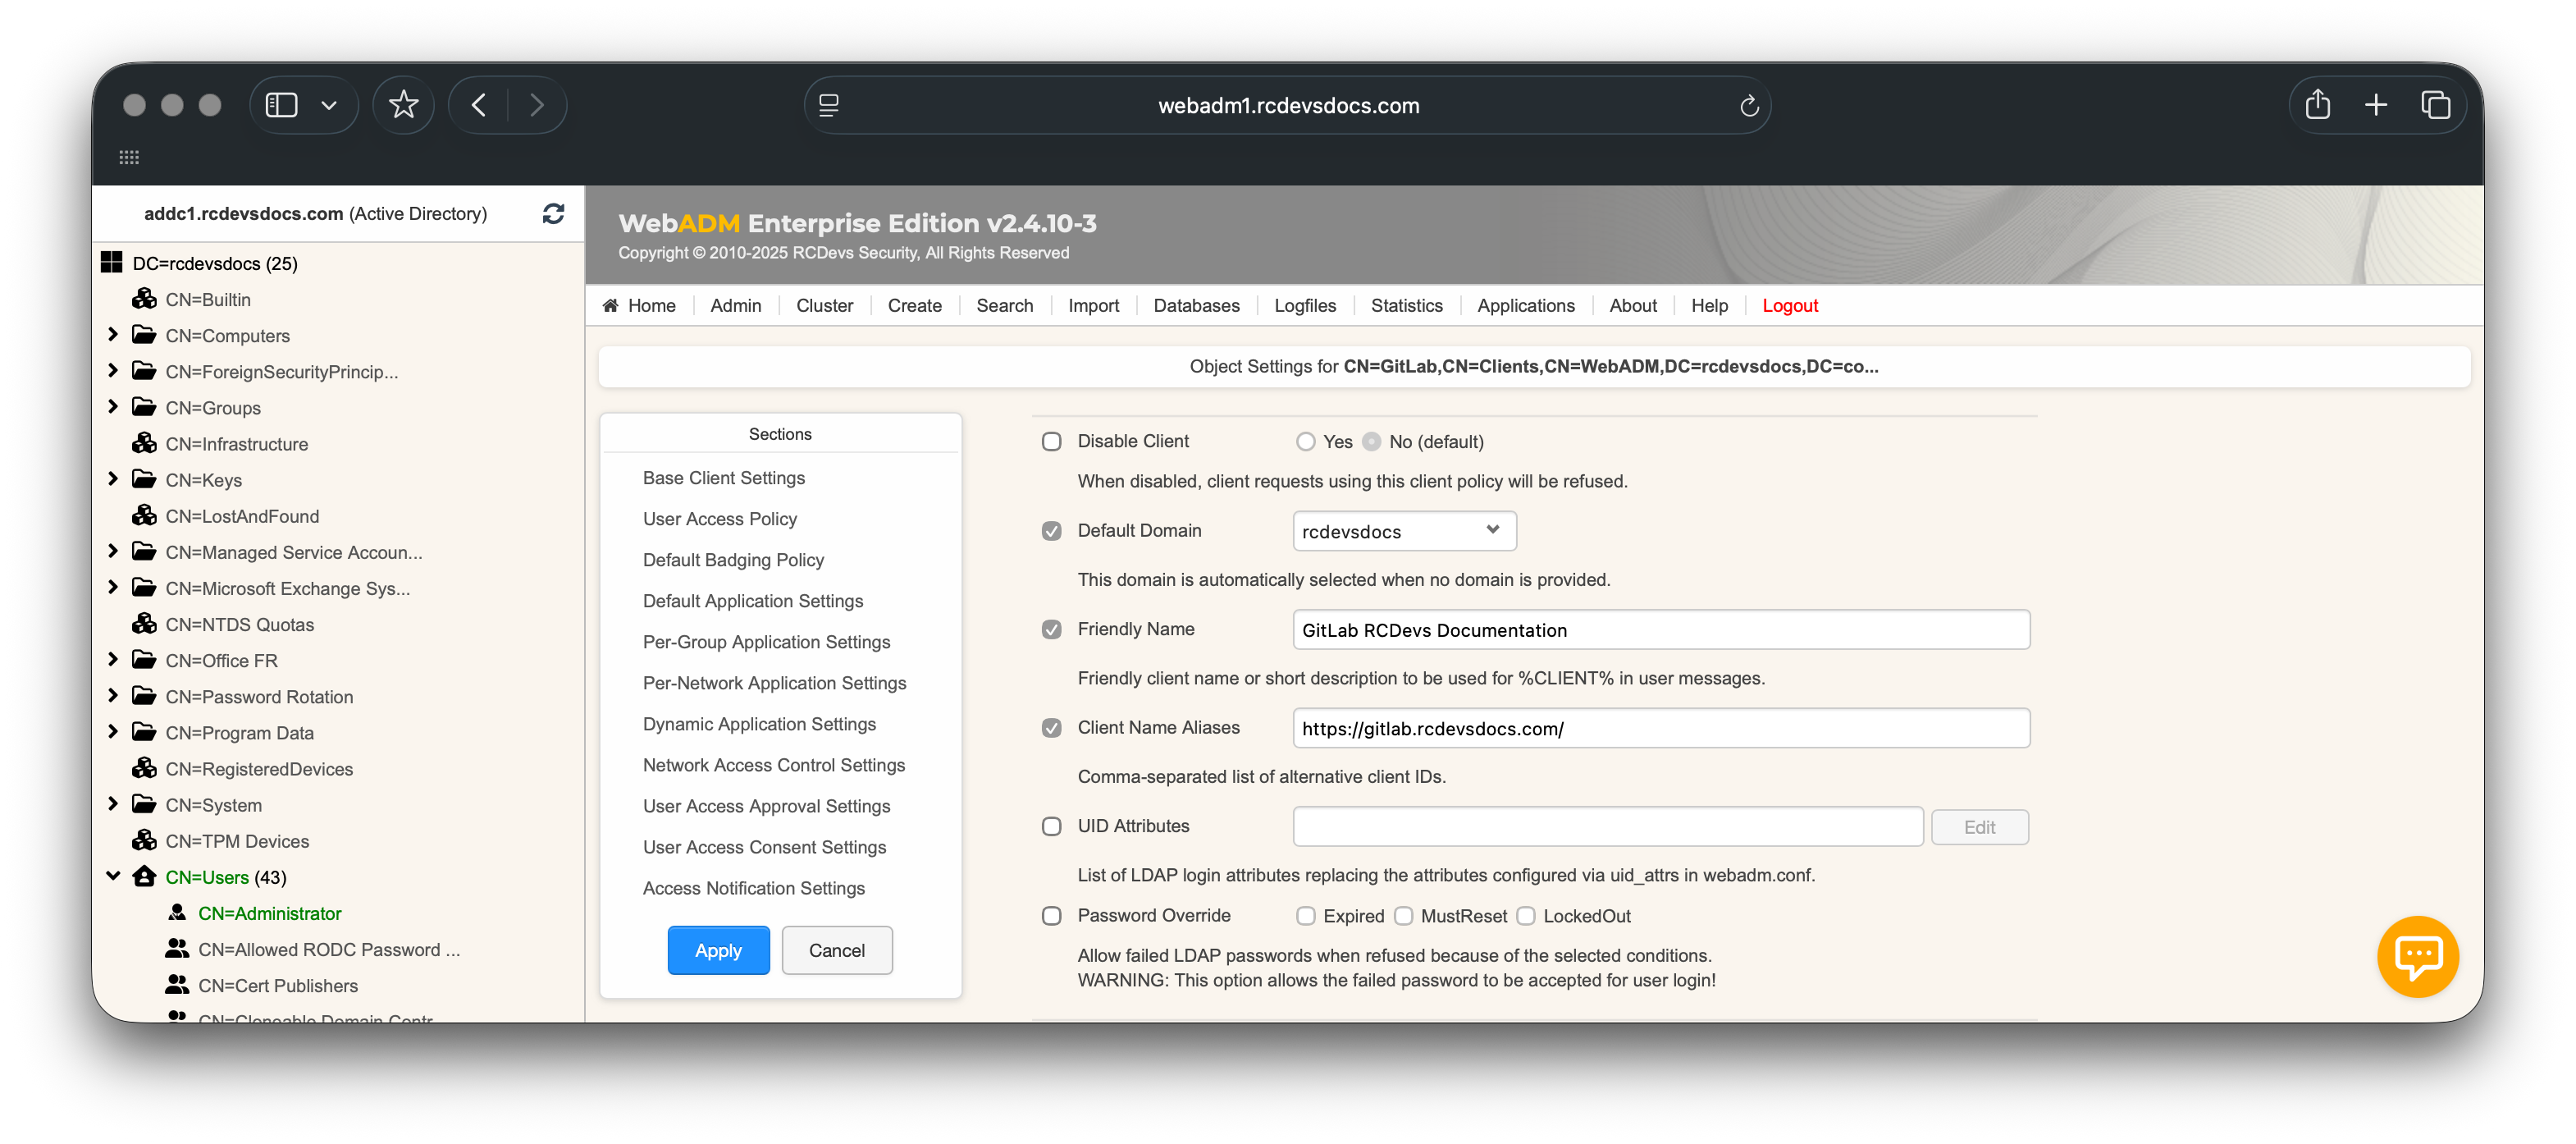Switch to the Databases menu item

click(x=1196, y=305)
